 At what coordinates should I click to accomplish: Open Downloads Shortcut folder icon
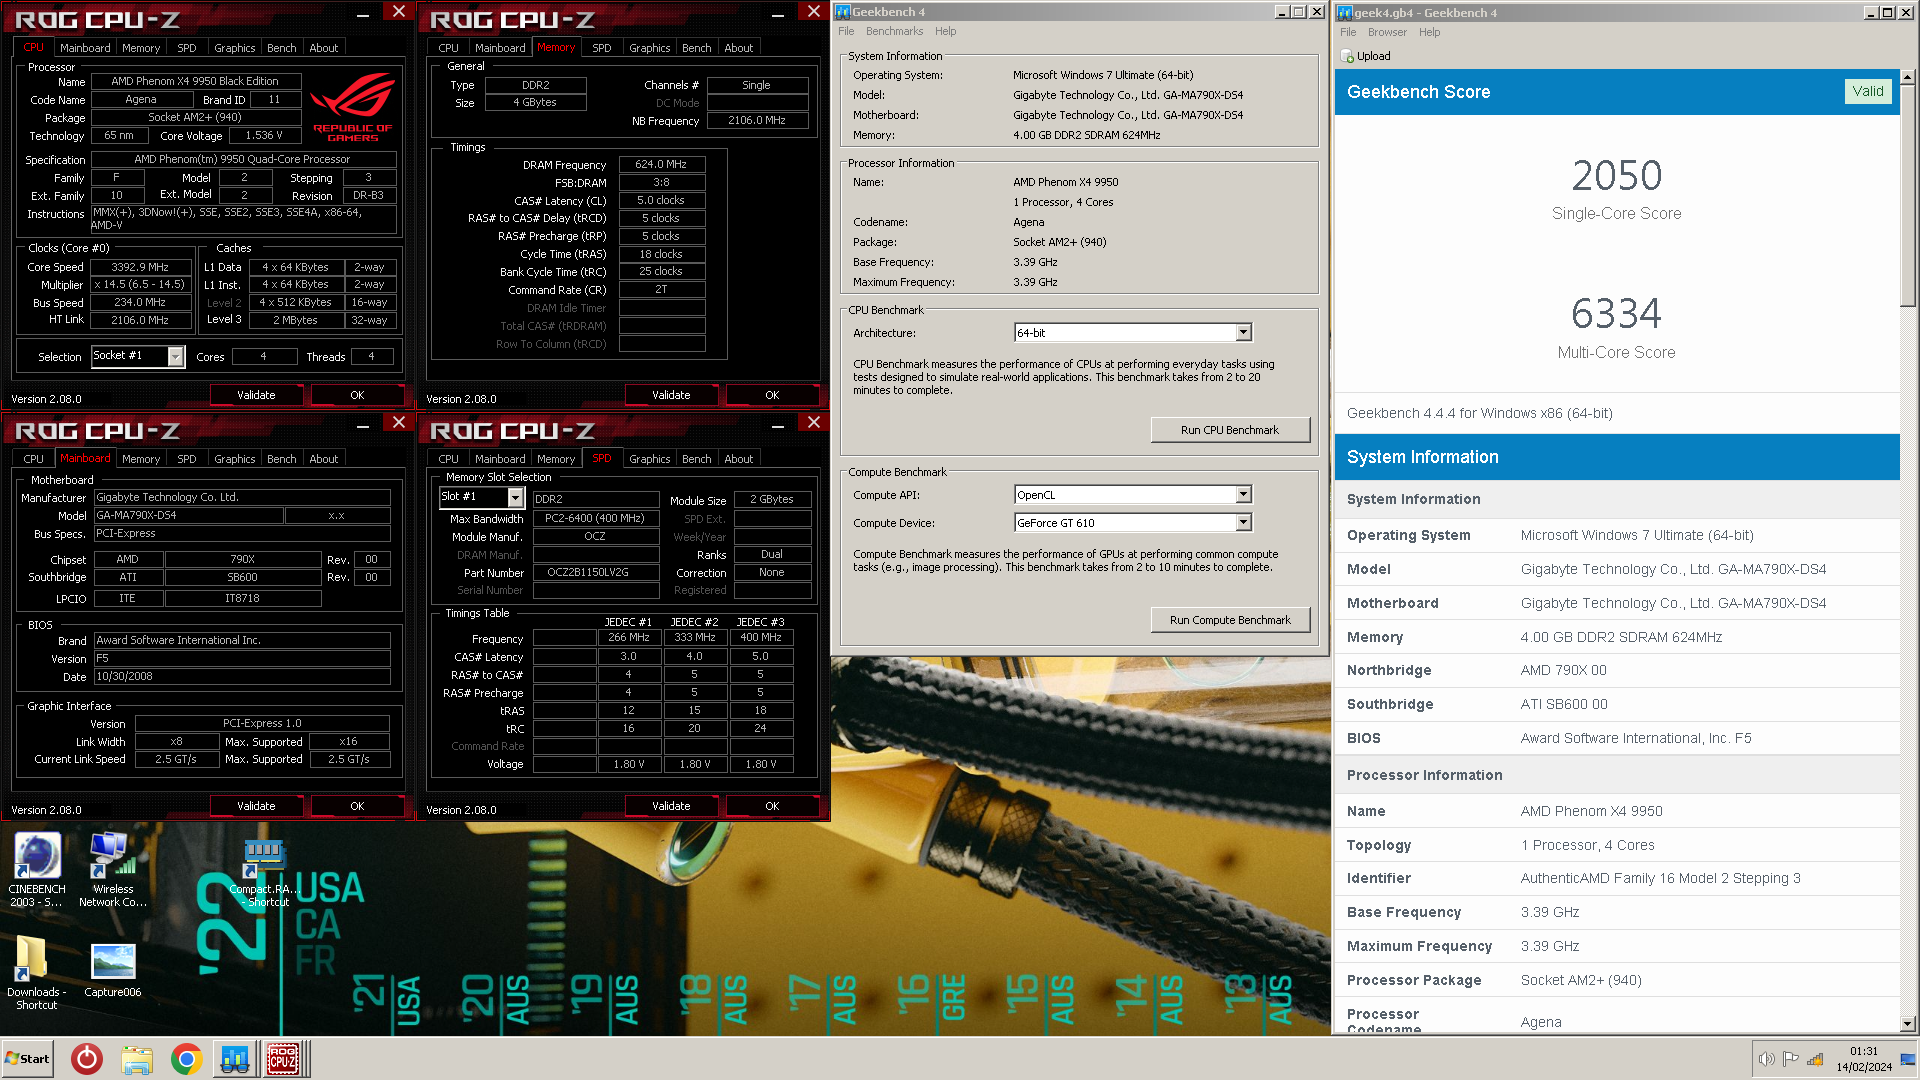36,972
